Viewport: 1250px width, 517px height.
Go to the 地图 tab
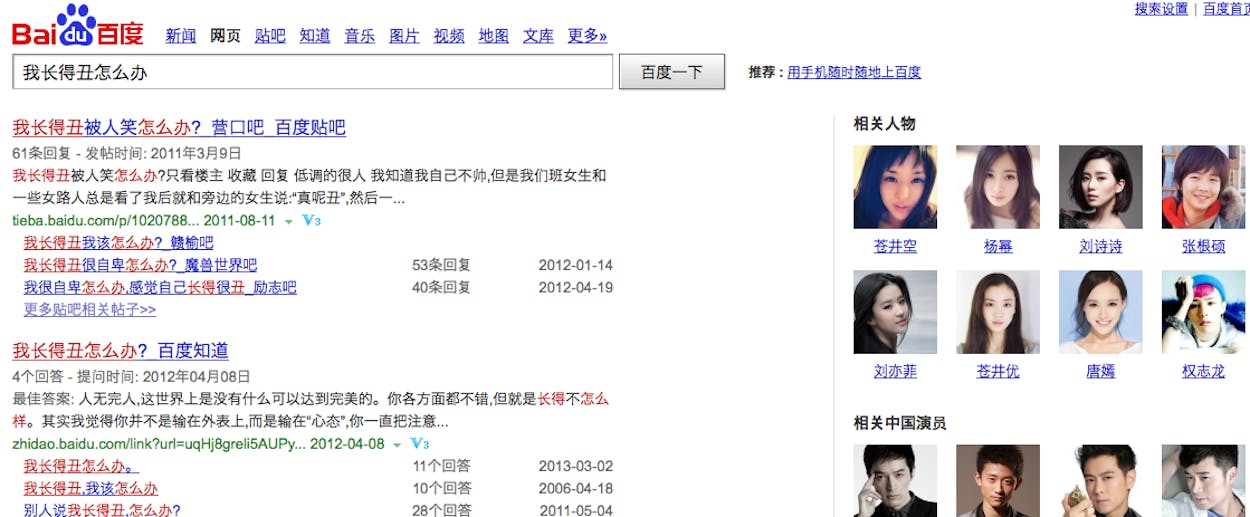(x=493, y=36)
